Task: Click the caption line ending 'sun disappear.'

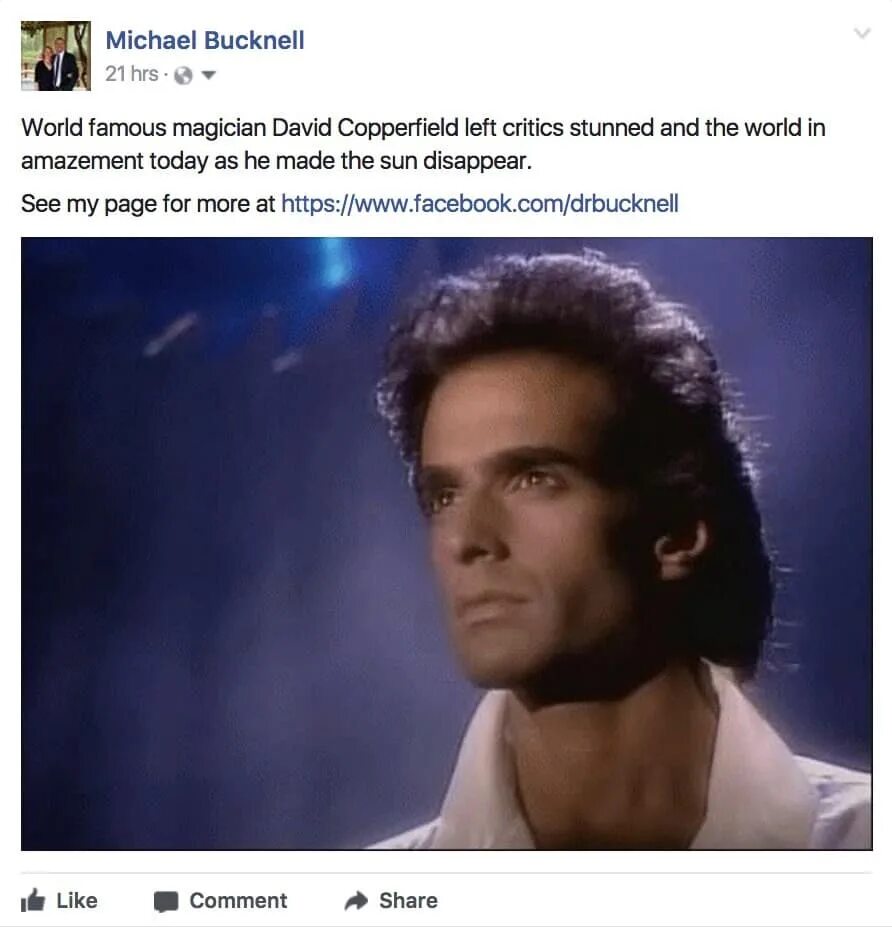Action: (277, 161)
